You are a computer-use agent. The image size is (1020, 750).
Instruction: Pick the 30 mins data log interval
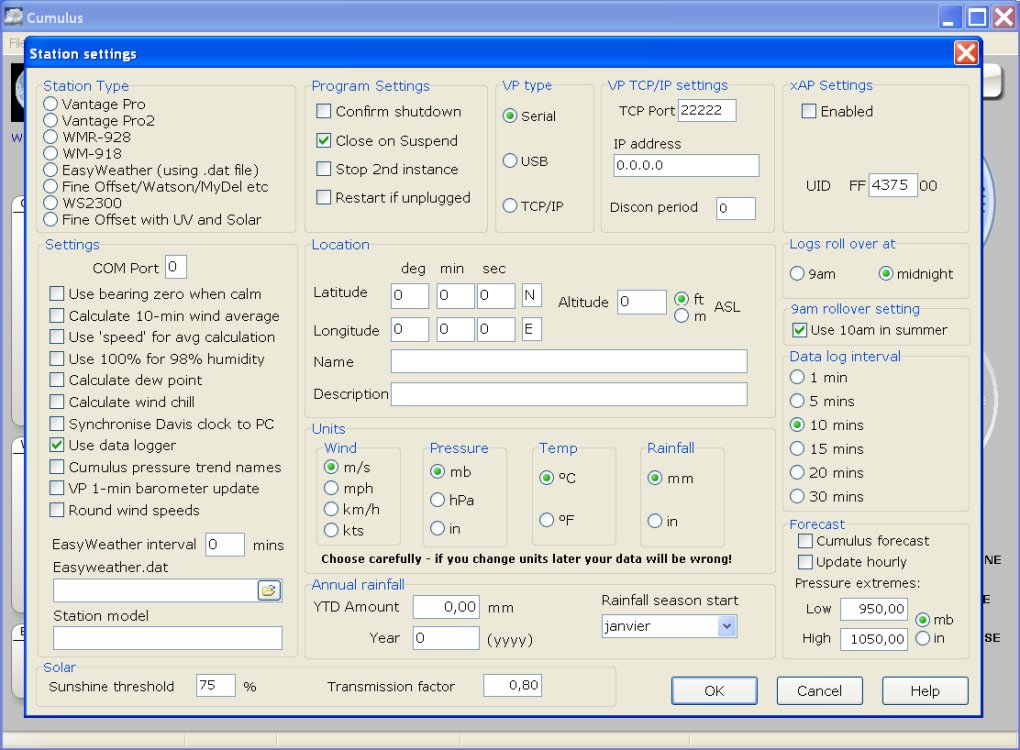pos(797,496)
